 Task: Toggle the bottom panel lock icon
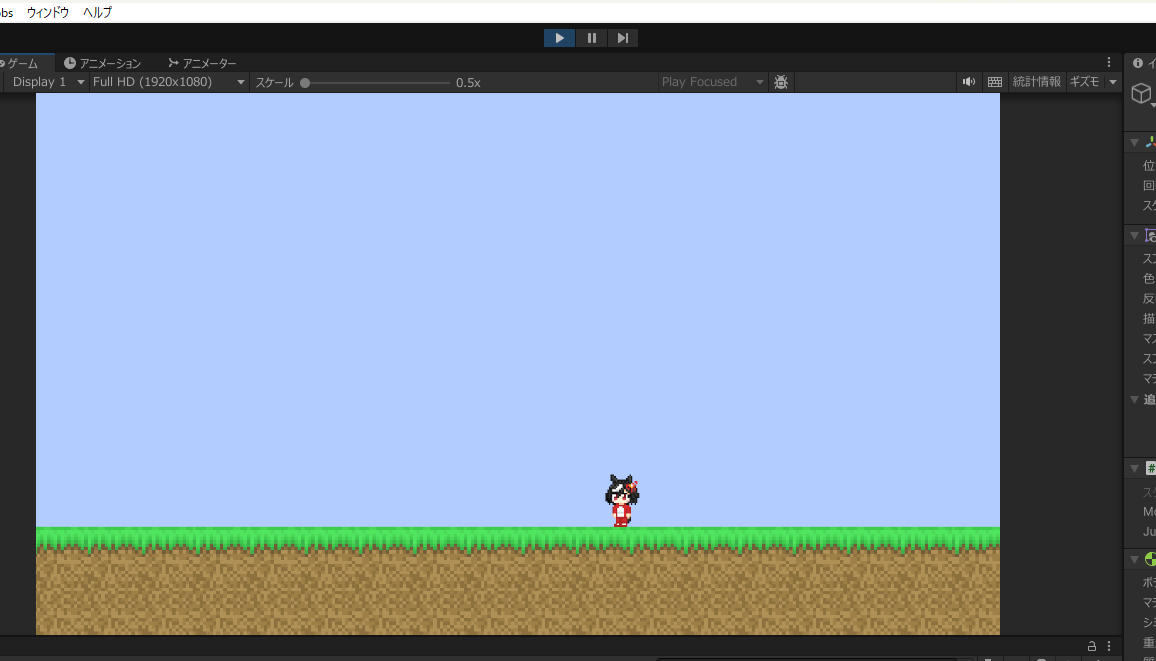point(1092,646)
